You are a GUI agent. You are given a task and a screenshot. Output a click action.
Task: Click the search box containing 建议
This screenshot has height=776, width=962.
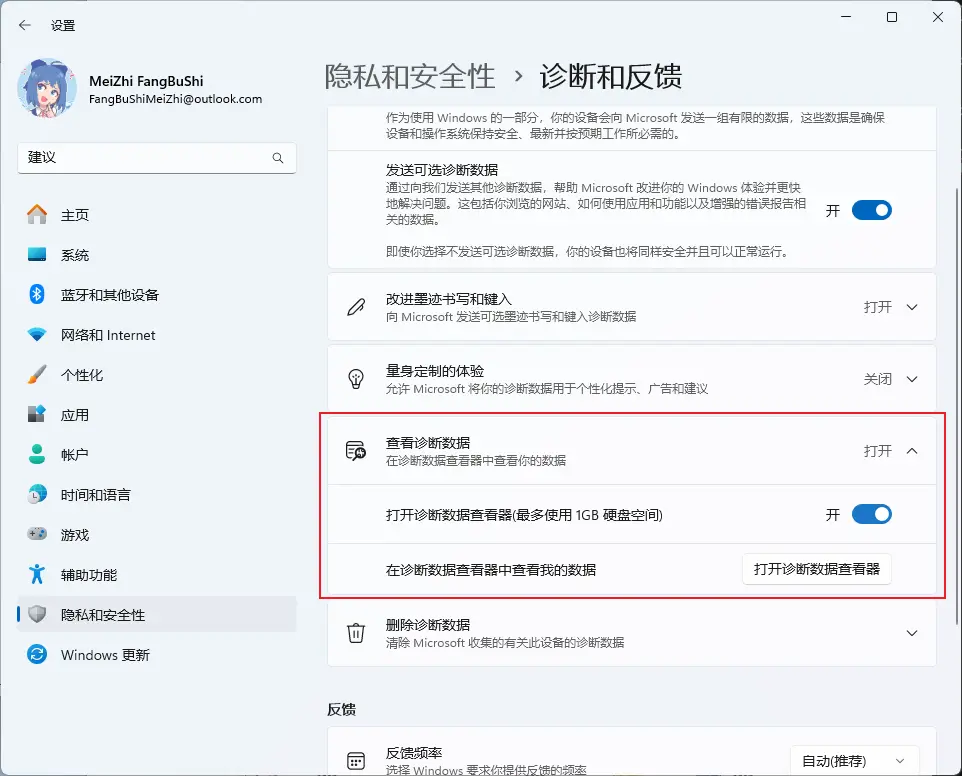145,158
